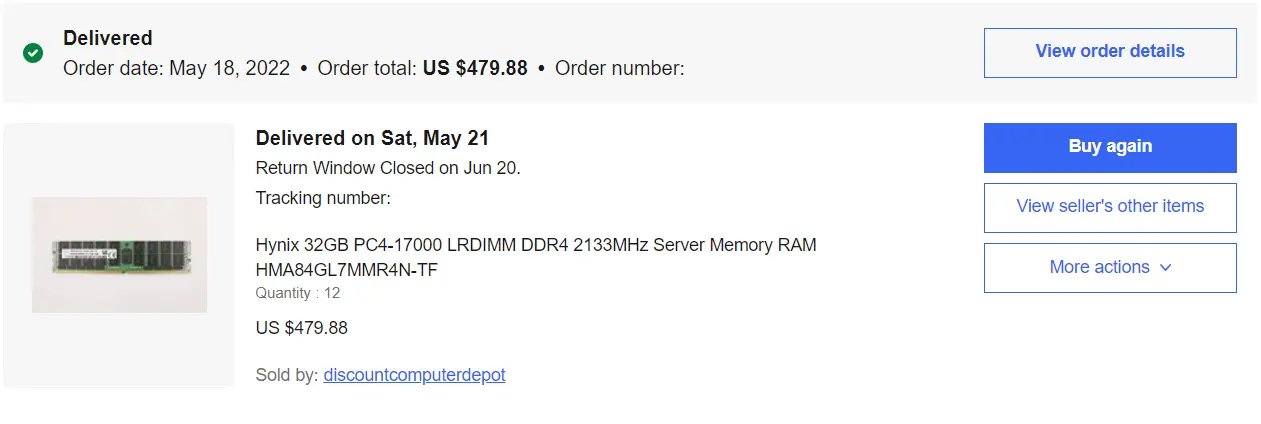Click the Tracking number label
The height and width of the screenshot is (424, 1261).
point(323,198)
